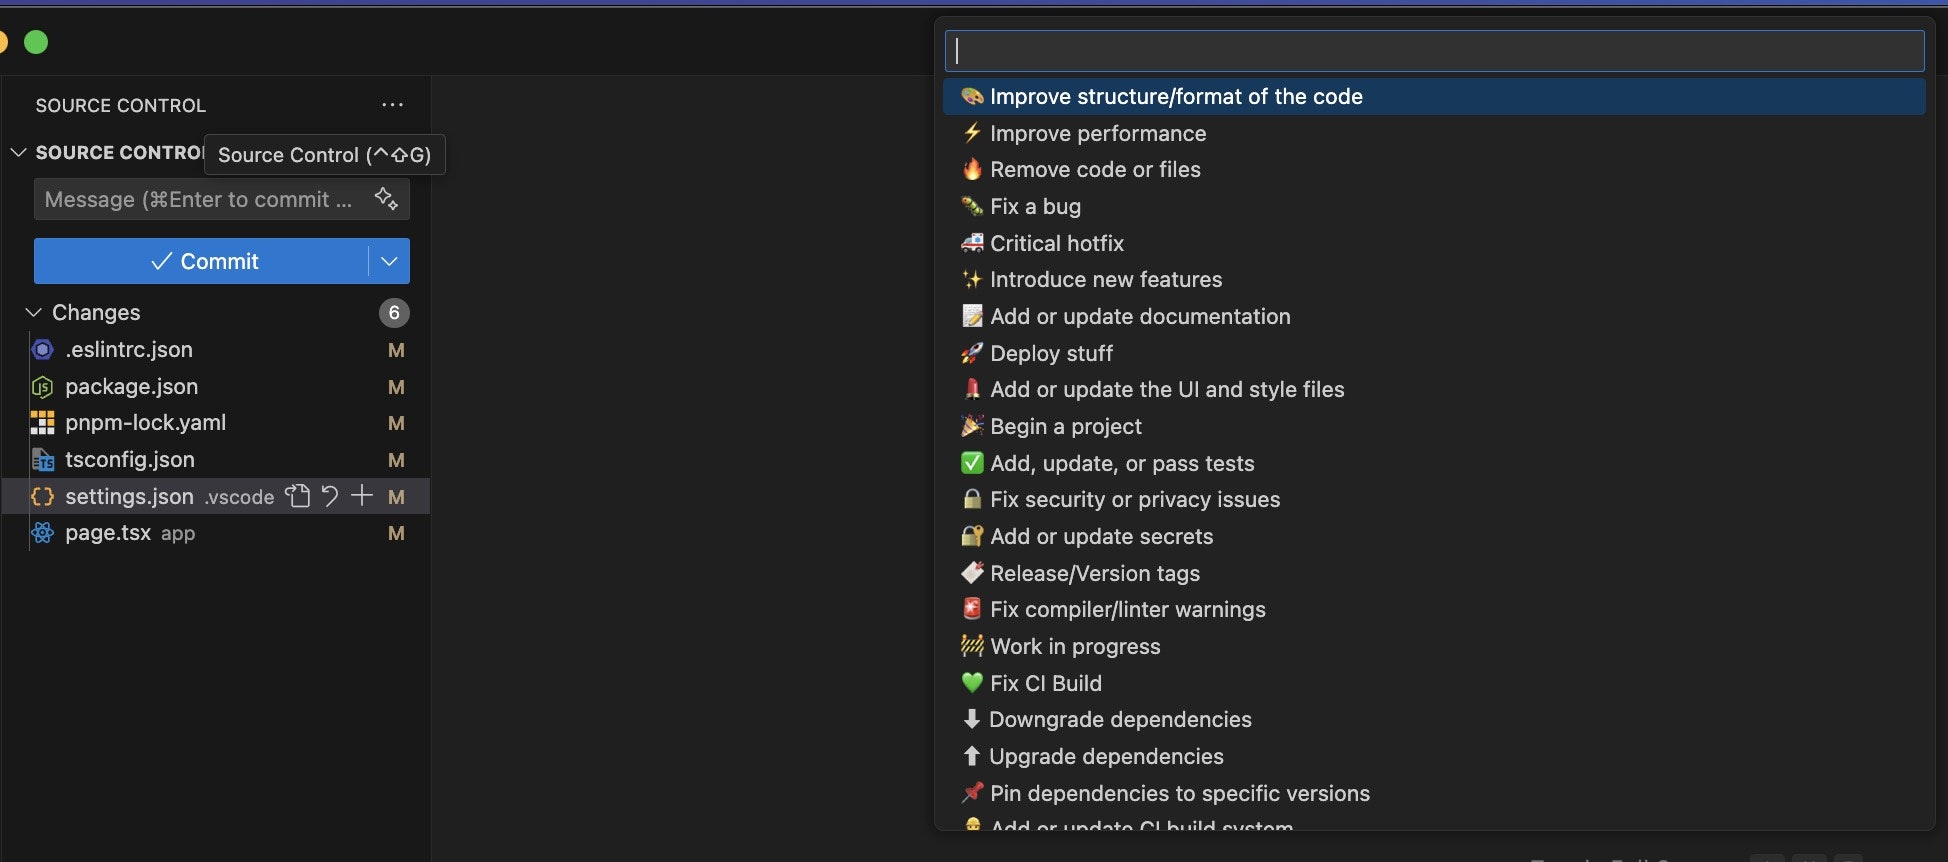Choose Deploy stuff option
Image resolution: width=1948 pixels, height=862 pixels.
coord(1434,353)
